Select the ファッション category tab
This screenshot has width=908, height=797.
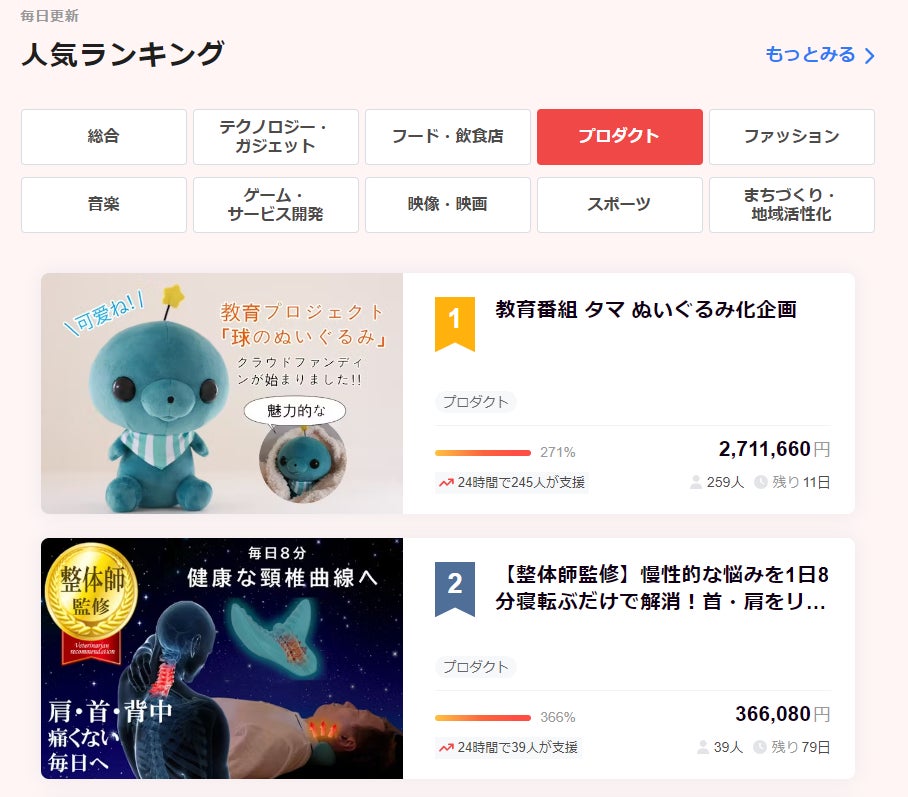point(792,137)
